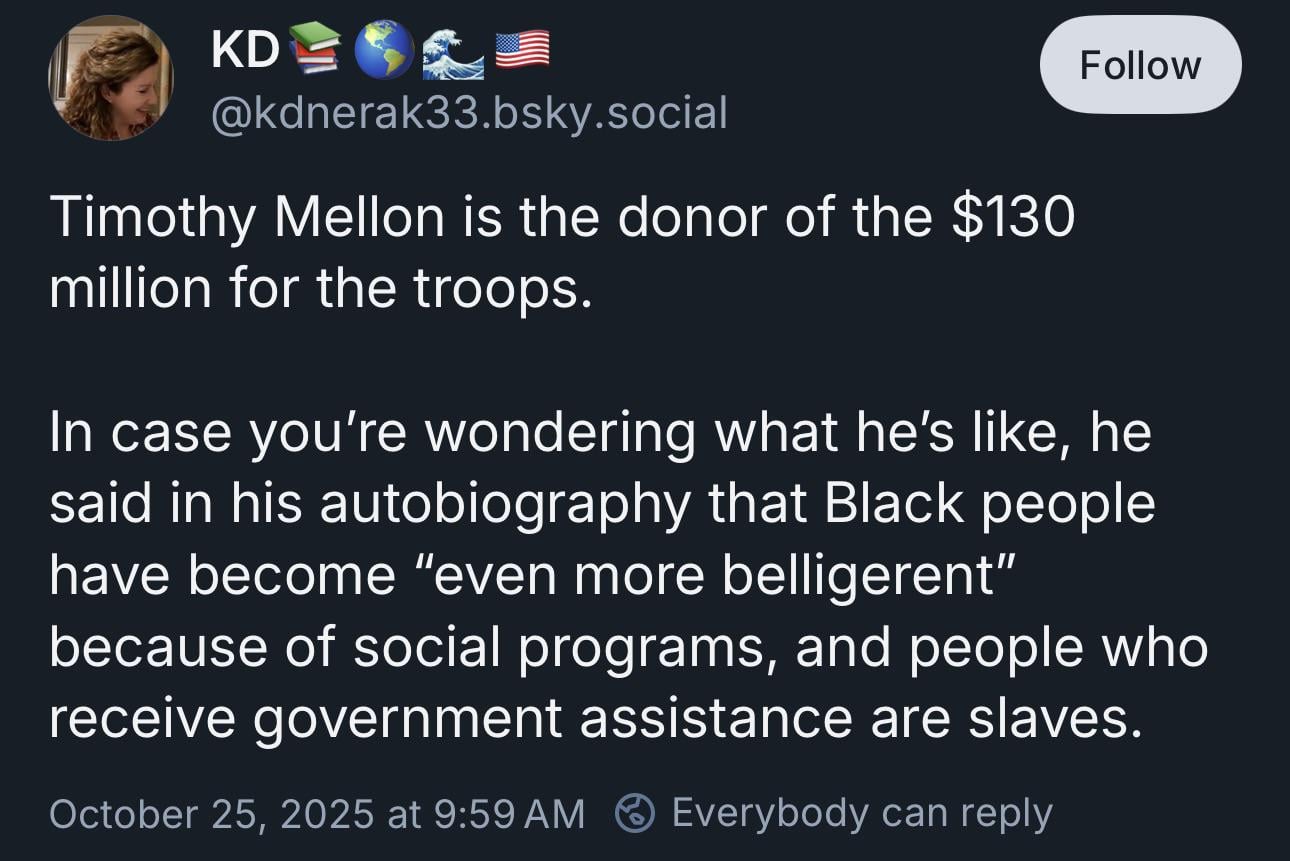Click the KD profile avatar photo

coord(111,79)
